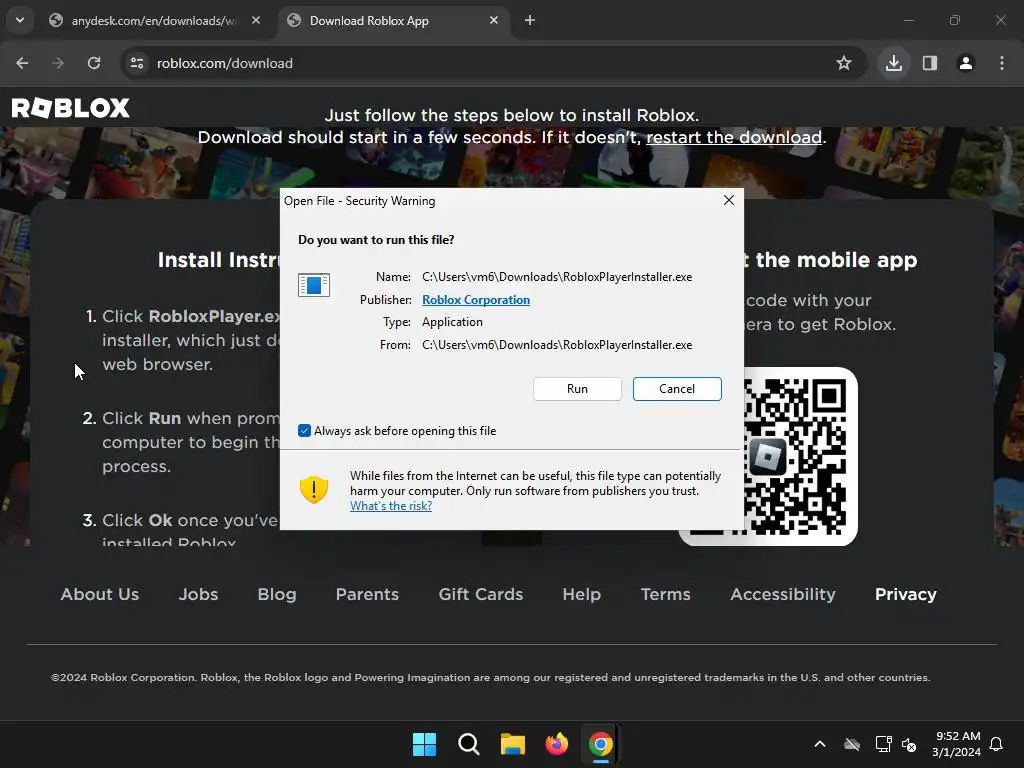Open a new tab with the plus button
Viewport: 1024px width, 768px height.
(x=530, y=20)
